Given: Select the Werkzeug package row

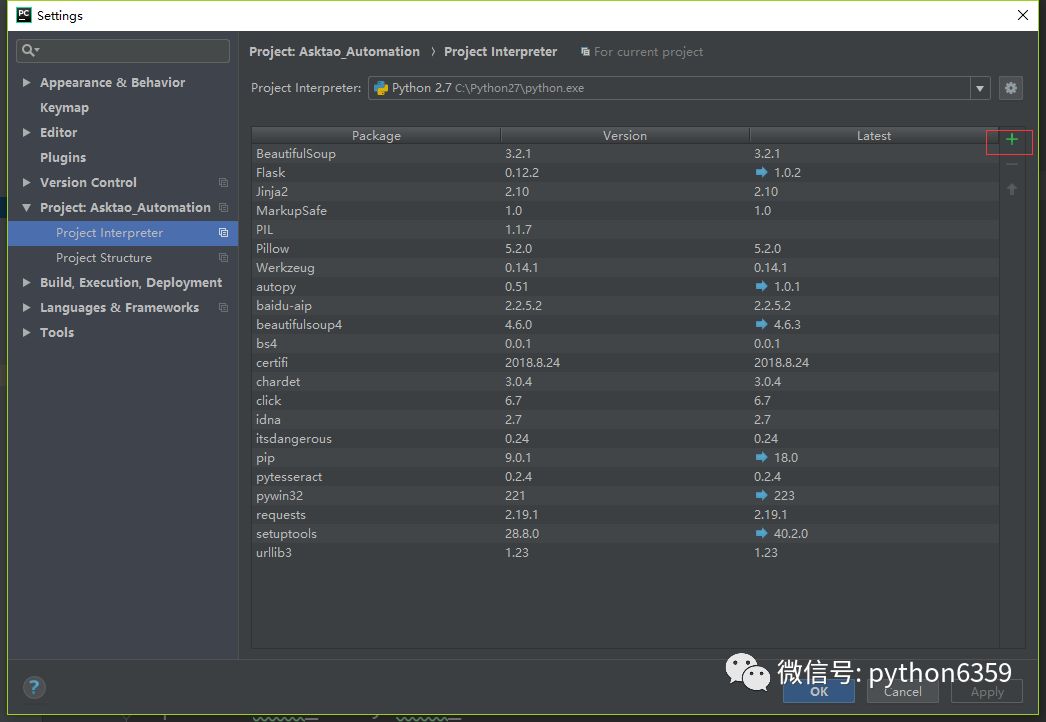Looking at the screenshot, I should (x=625, y=268).
